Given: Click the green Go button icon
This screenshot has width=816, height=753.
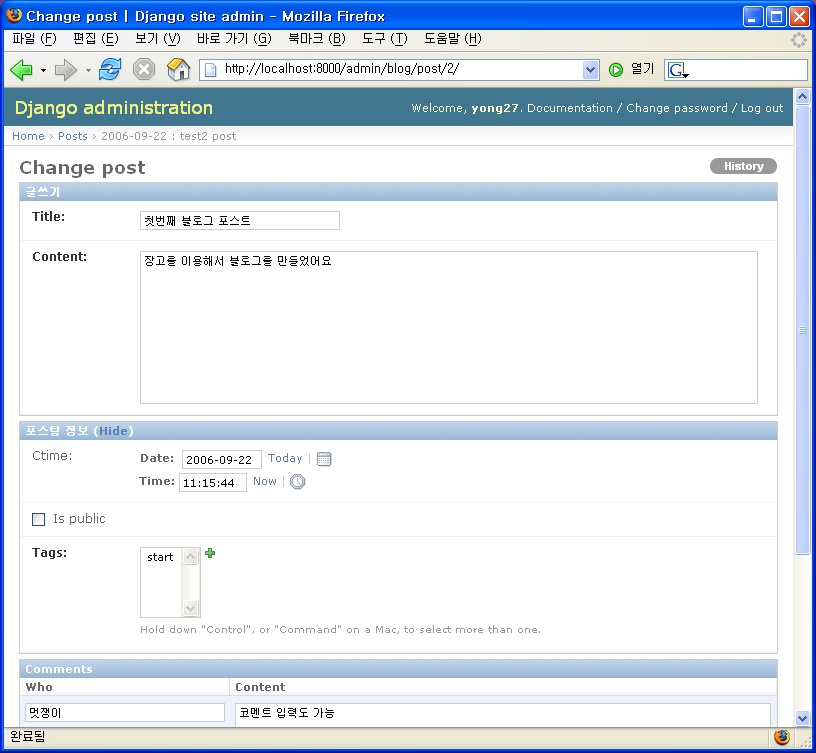Looking at the screenshot, I should [616, 70].
